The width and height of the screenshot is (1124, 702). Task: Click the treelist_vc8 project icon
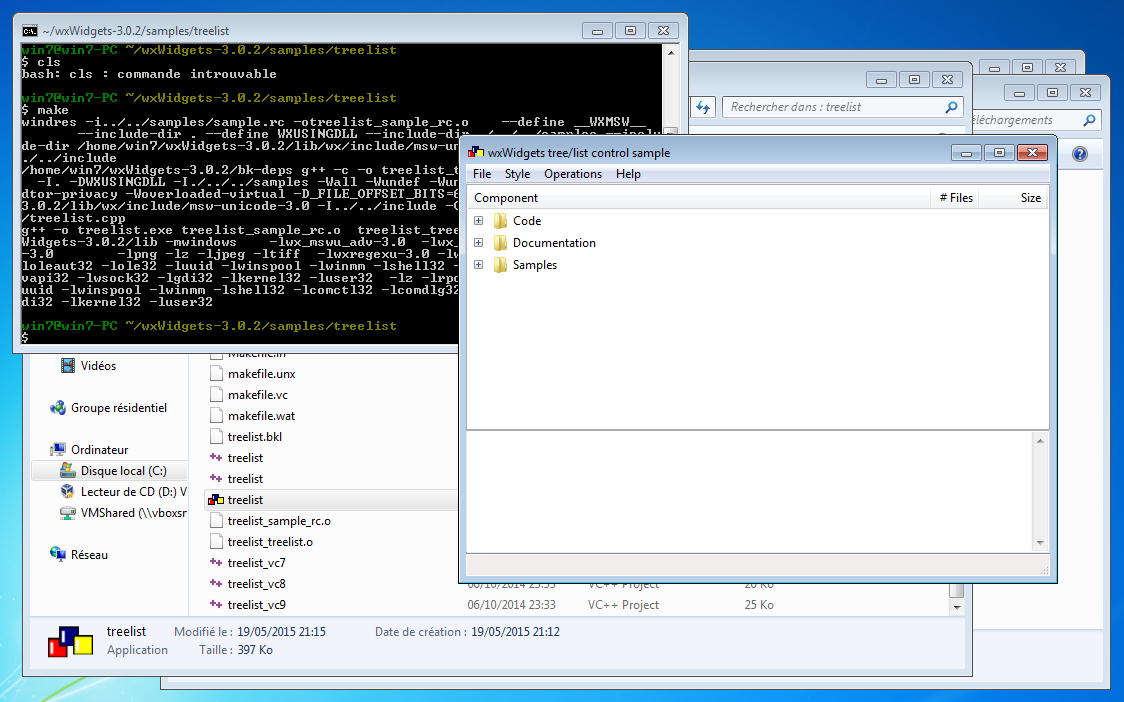point(216,584)
